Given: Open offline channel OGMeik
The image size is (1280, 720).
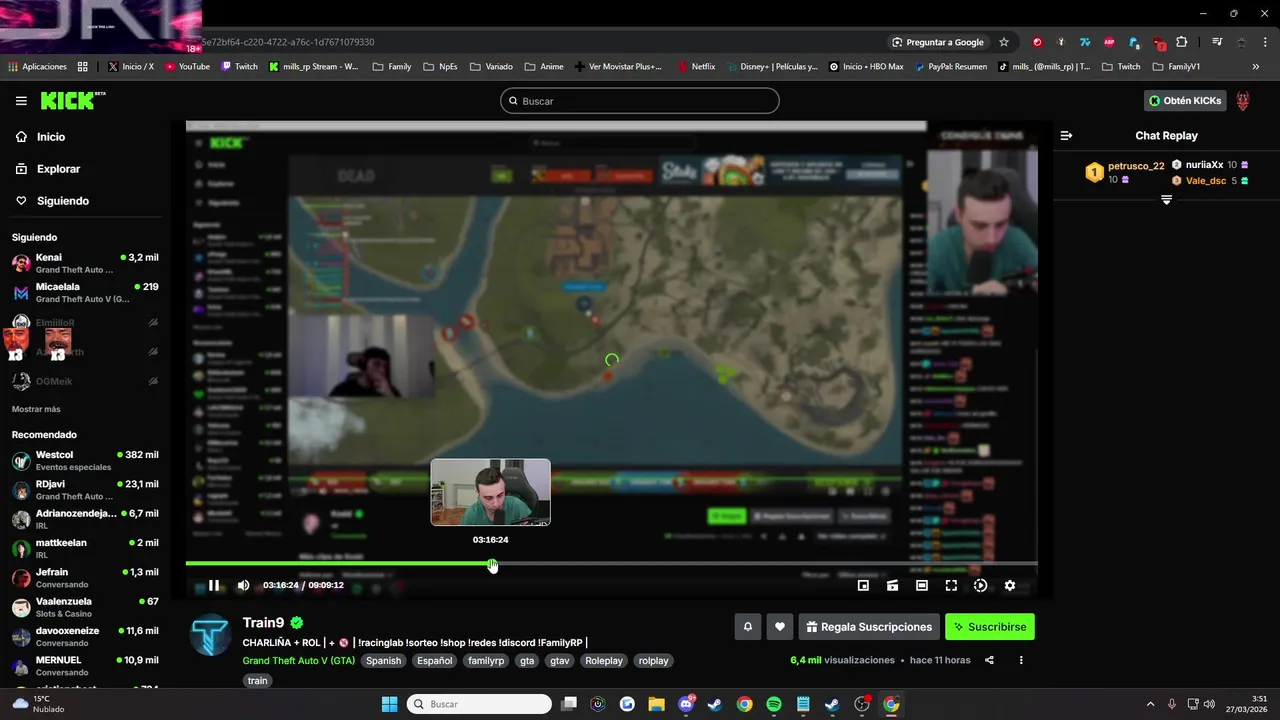Looking at the screenshot, I should tap(85, 381).
